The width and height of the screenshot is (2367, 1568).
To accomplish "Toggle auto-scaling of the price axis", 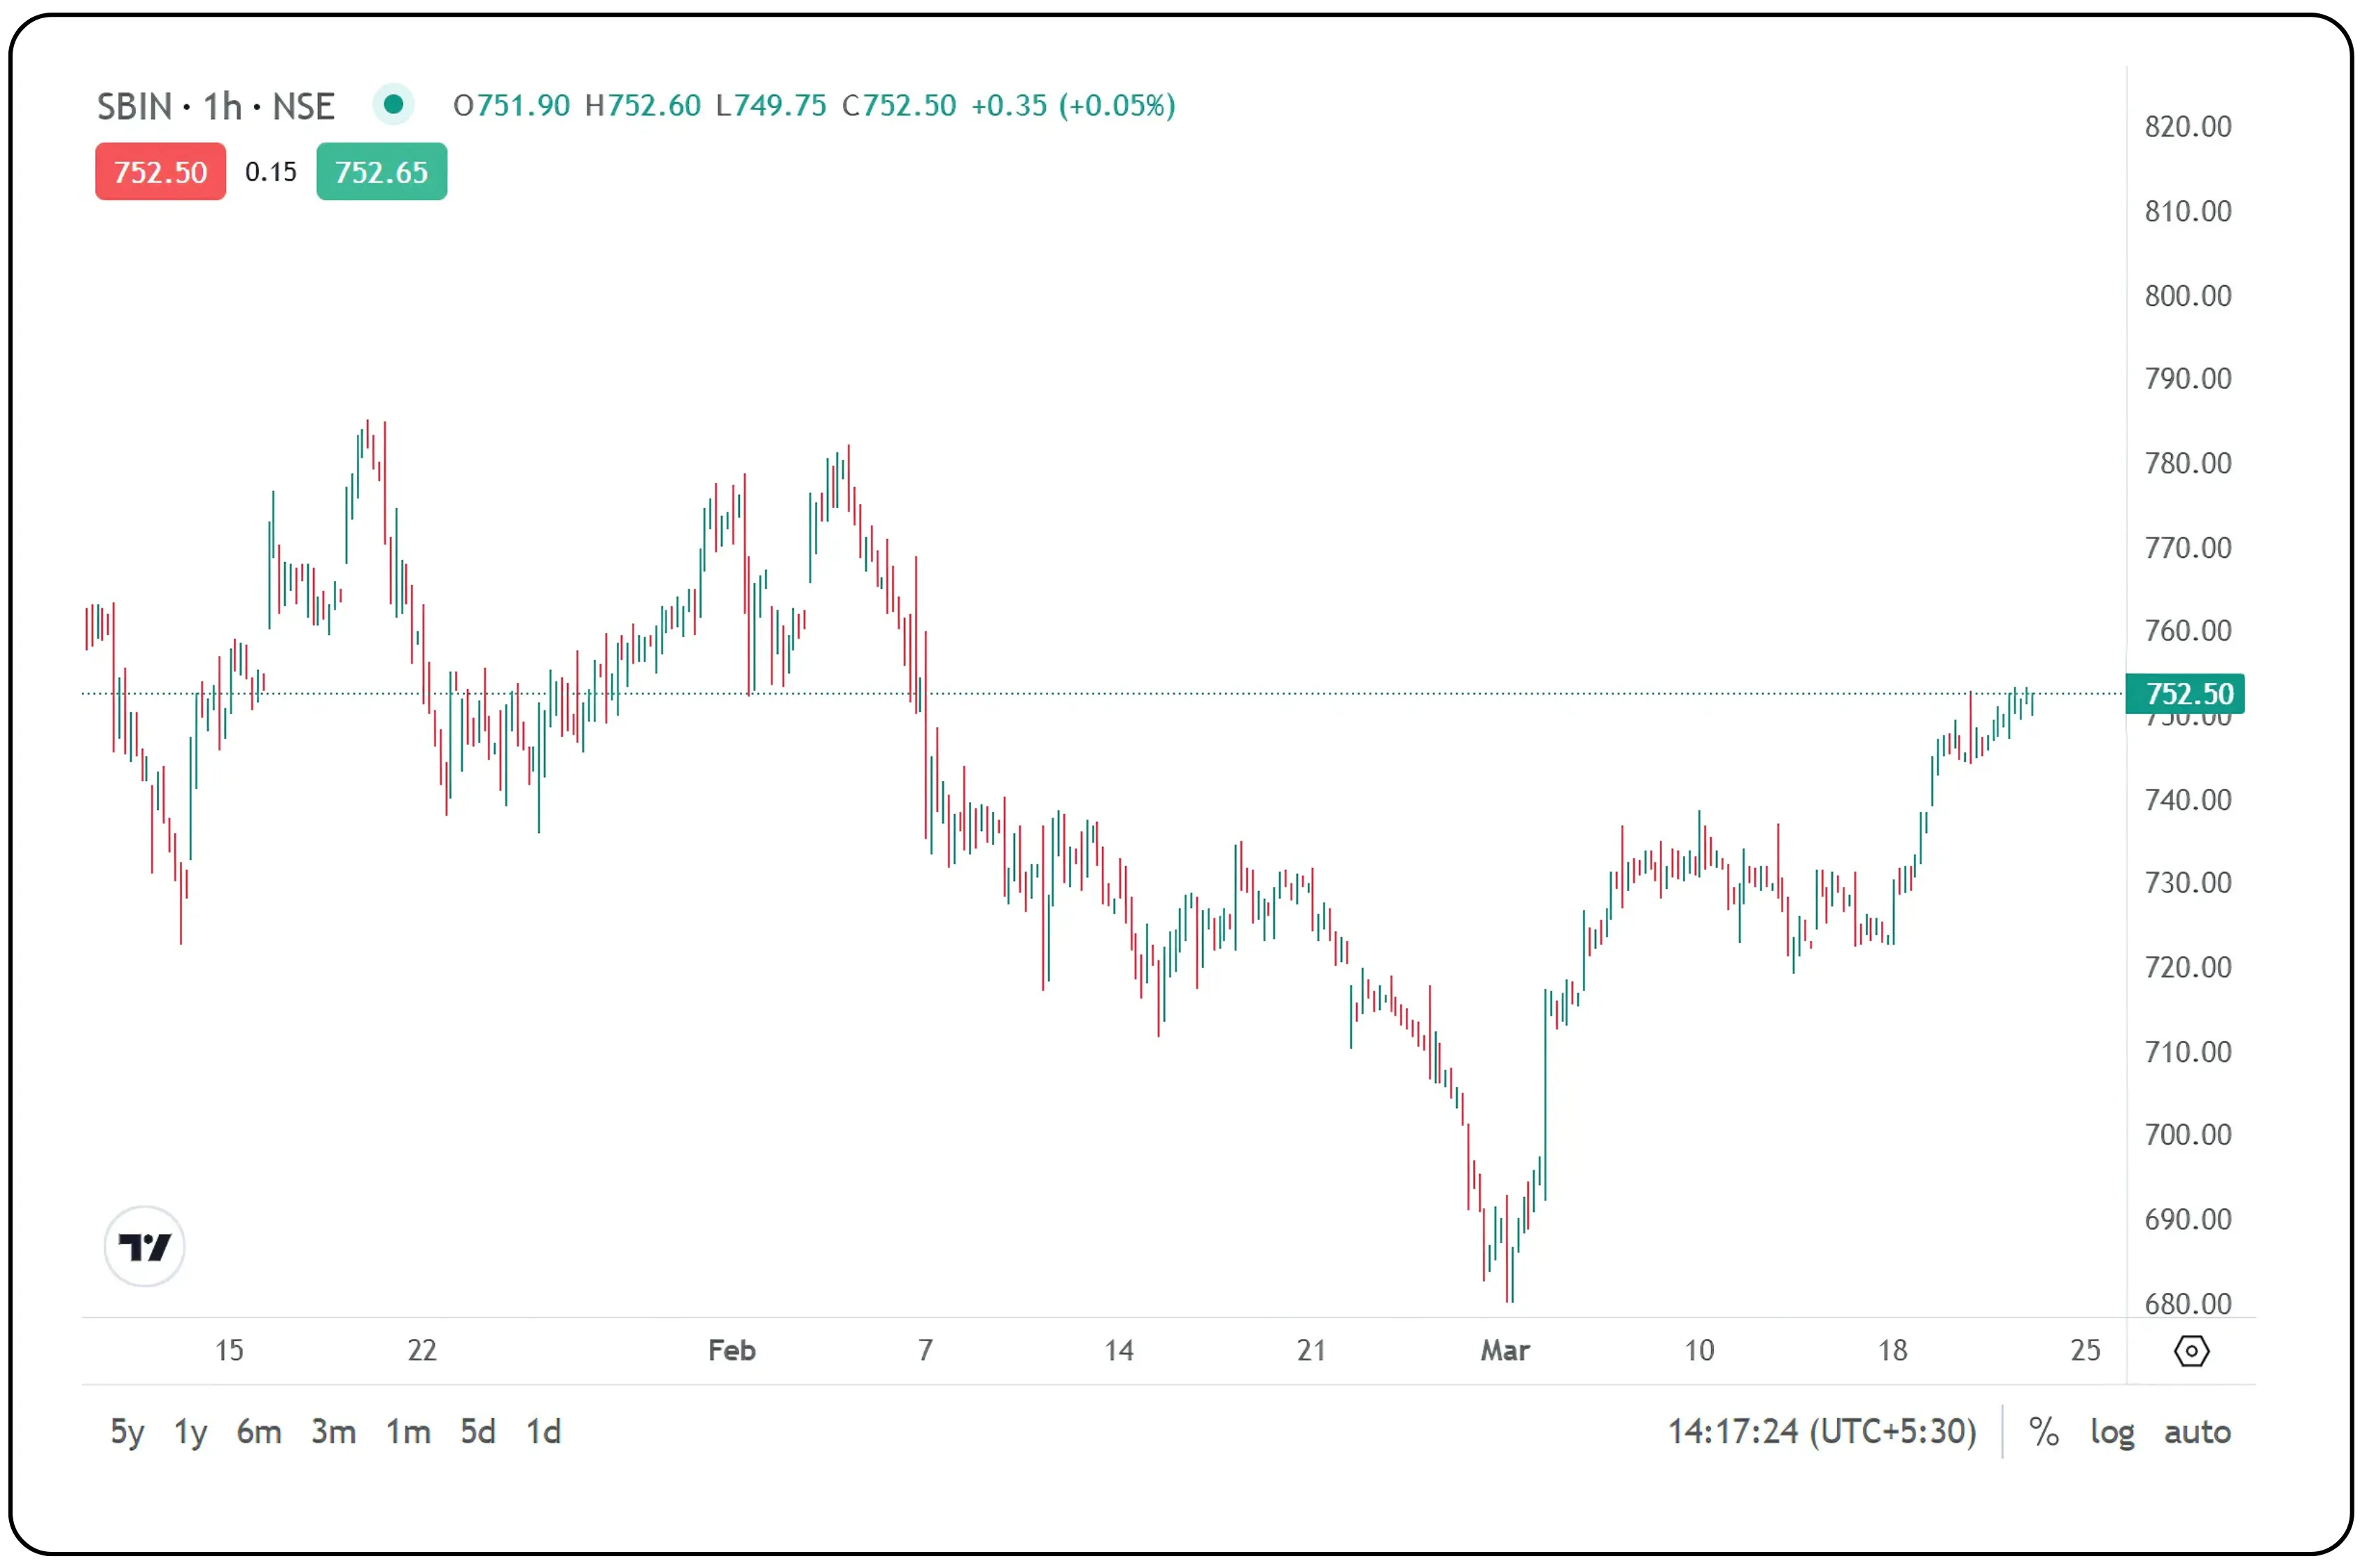I will coord(2196,1432).
